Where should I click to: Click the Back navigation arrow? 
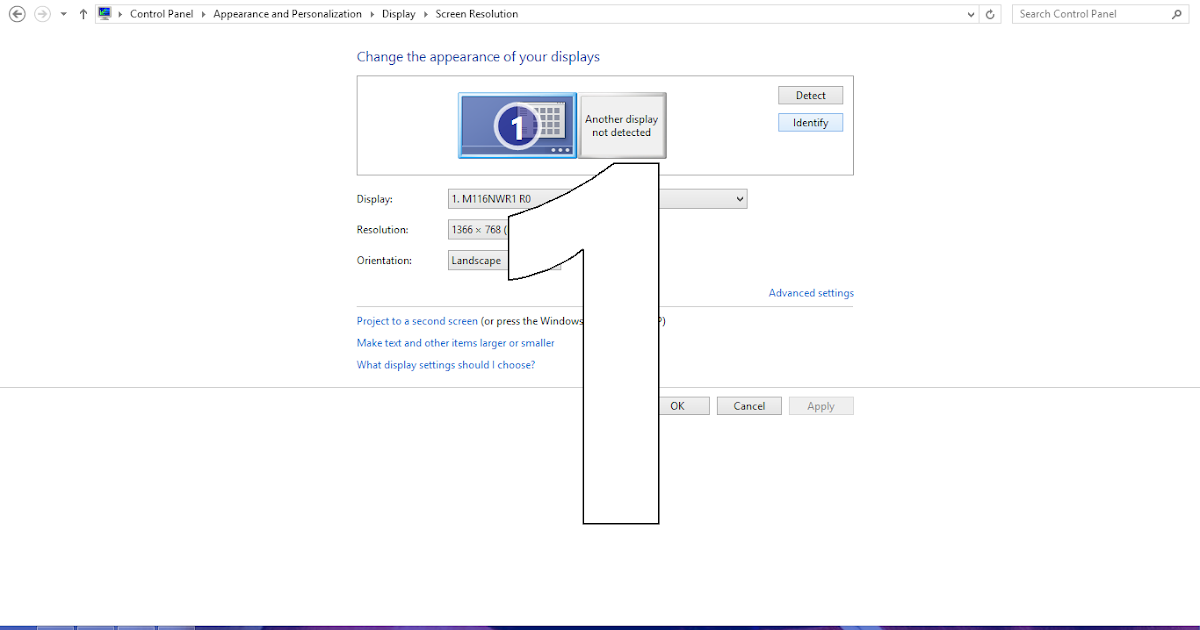tap(17, 13)
